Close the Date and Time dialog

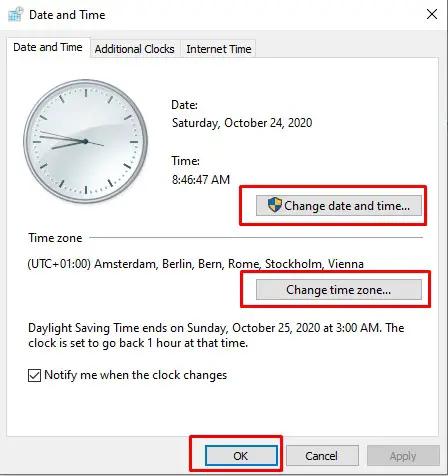432,14
